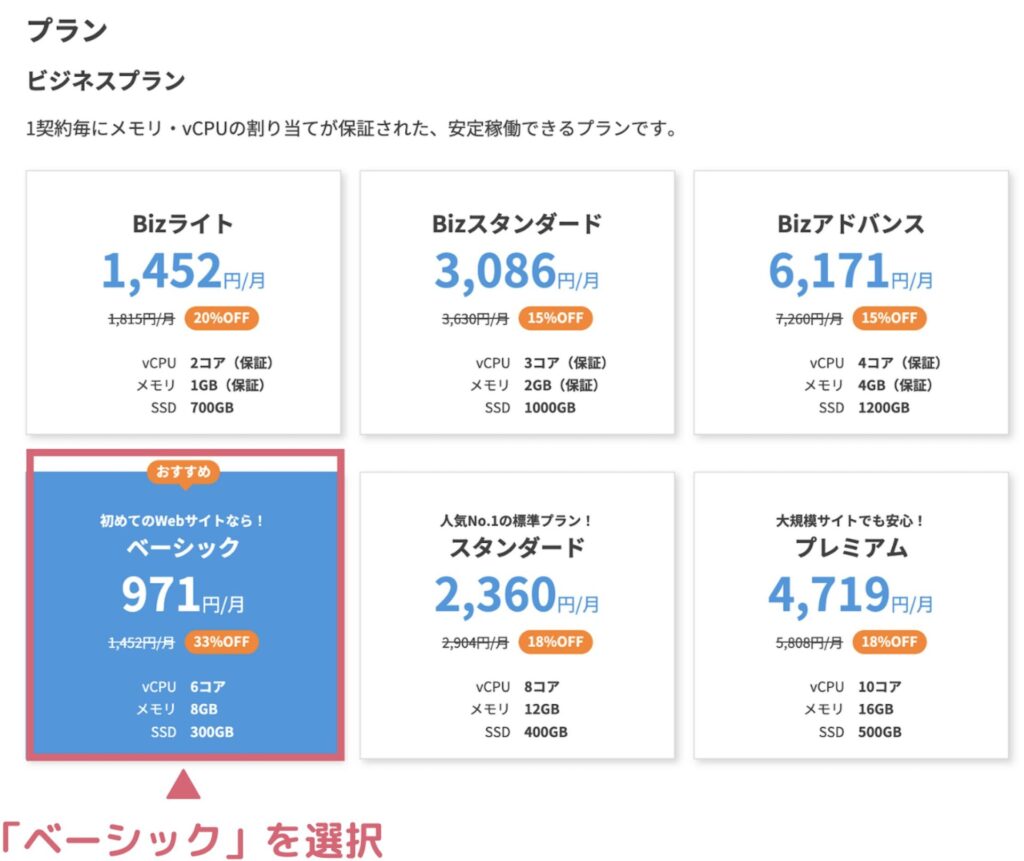Click the 20%OFF badge on Bizライト
Viewport: 1024px width, 861px height.
pyautogui.click(x=221, y=318)
